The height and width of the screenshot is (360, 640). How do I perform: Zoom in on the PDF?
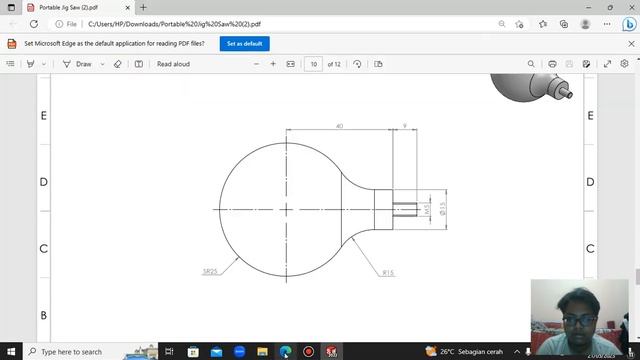(273, 64)
